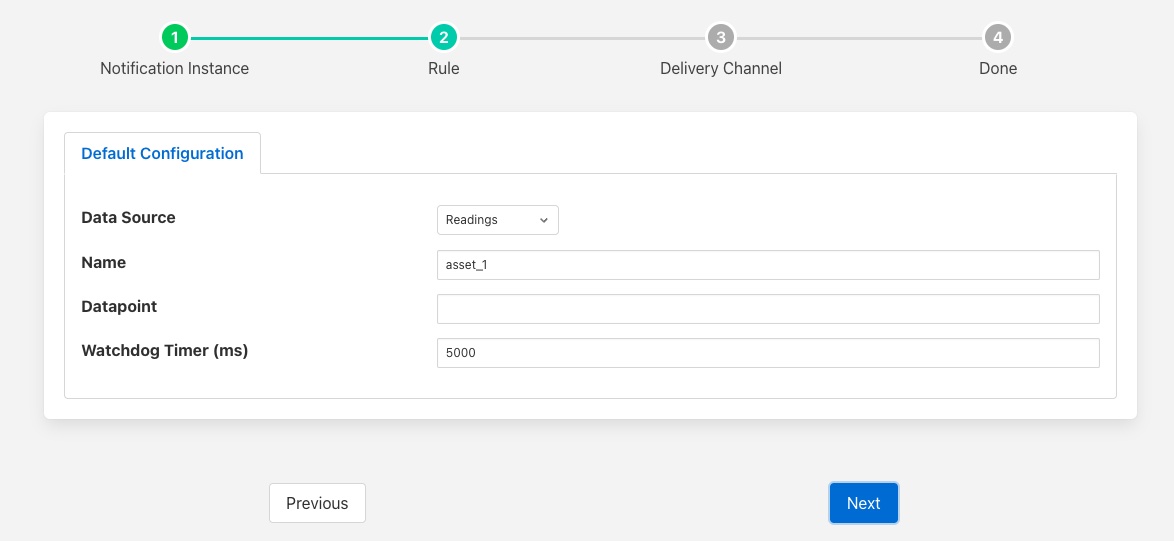Image resolution: width=1174 pixels, height=541 pixels.
Task: Focus the Watchdog Timer field showing 5000
Action: 767,353
